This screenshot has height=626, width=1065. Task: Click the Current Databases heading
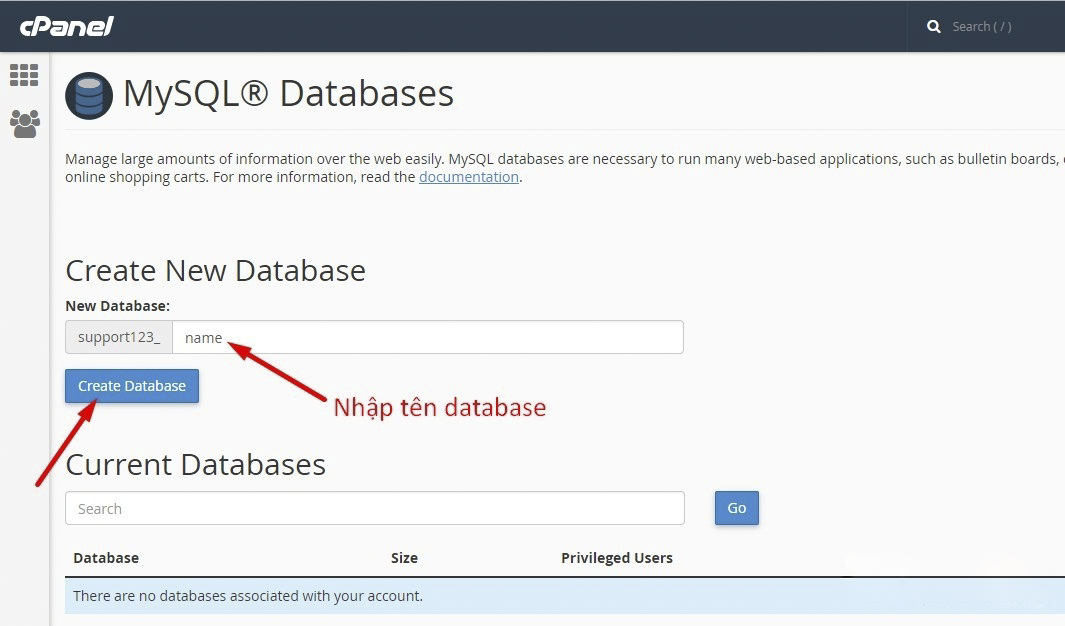(195, 465)
